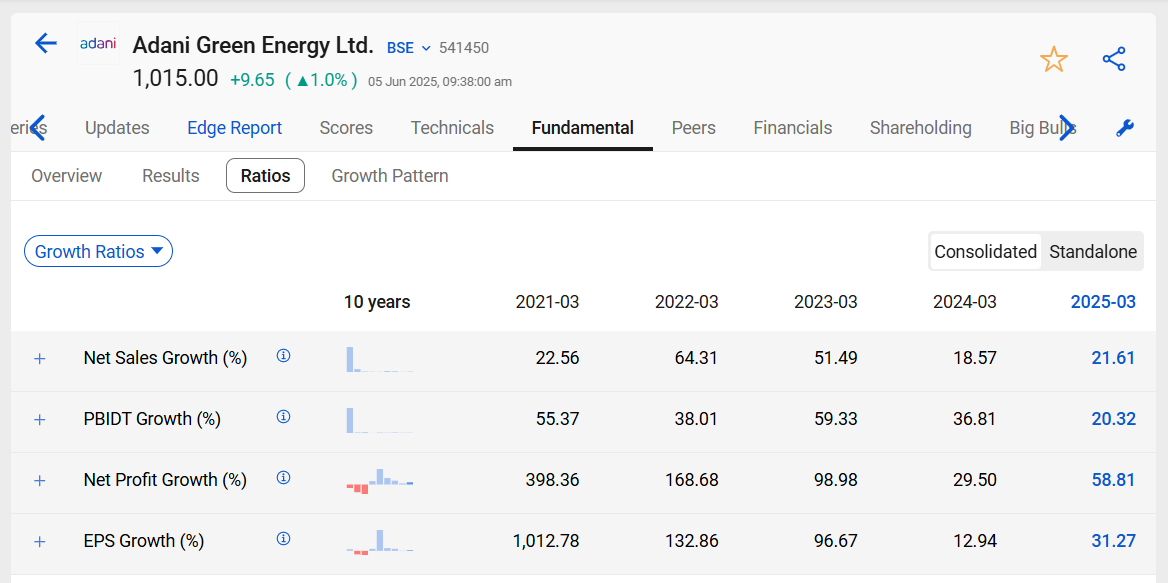This screenshot has height=583, width=1168.
Task: Click PBIDT Growth 2025-03 value 20.32
Action: coord(1114,419)
